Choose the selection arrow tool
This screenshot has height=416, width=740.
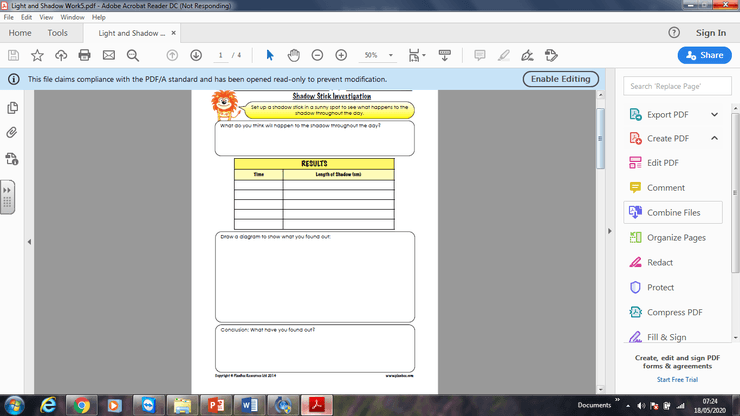(x=270, y=55)
